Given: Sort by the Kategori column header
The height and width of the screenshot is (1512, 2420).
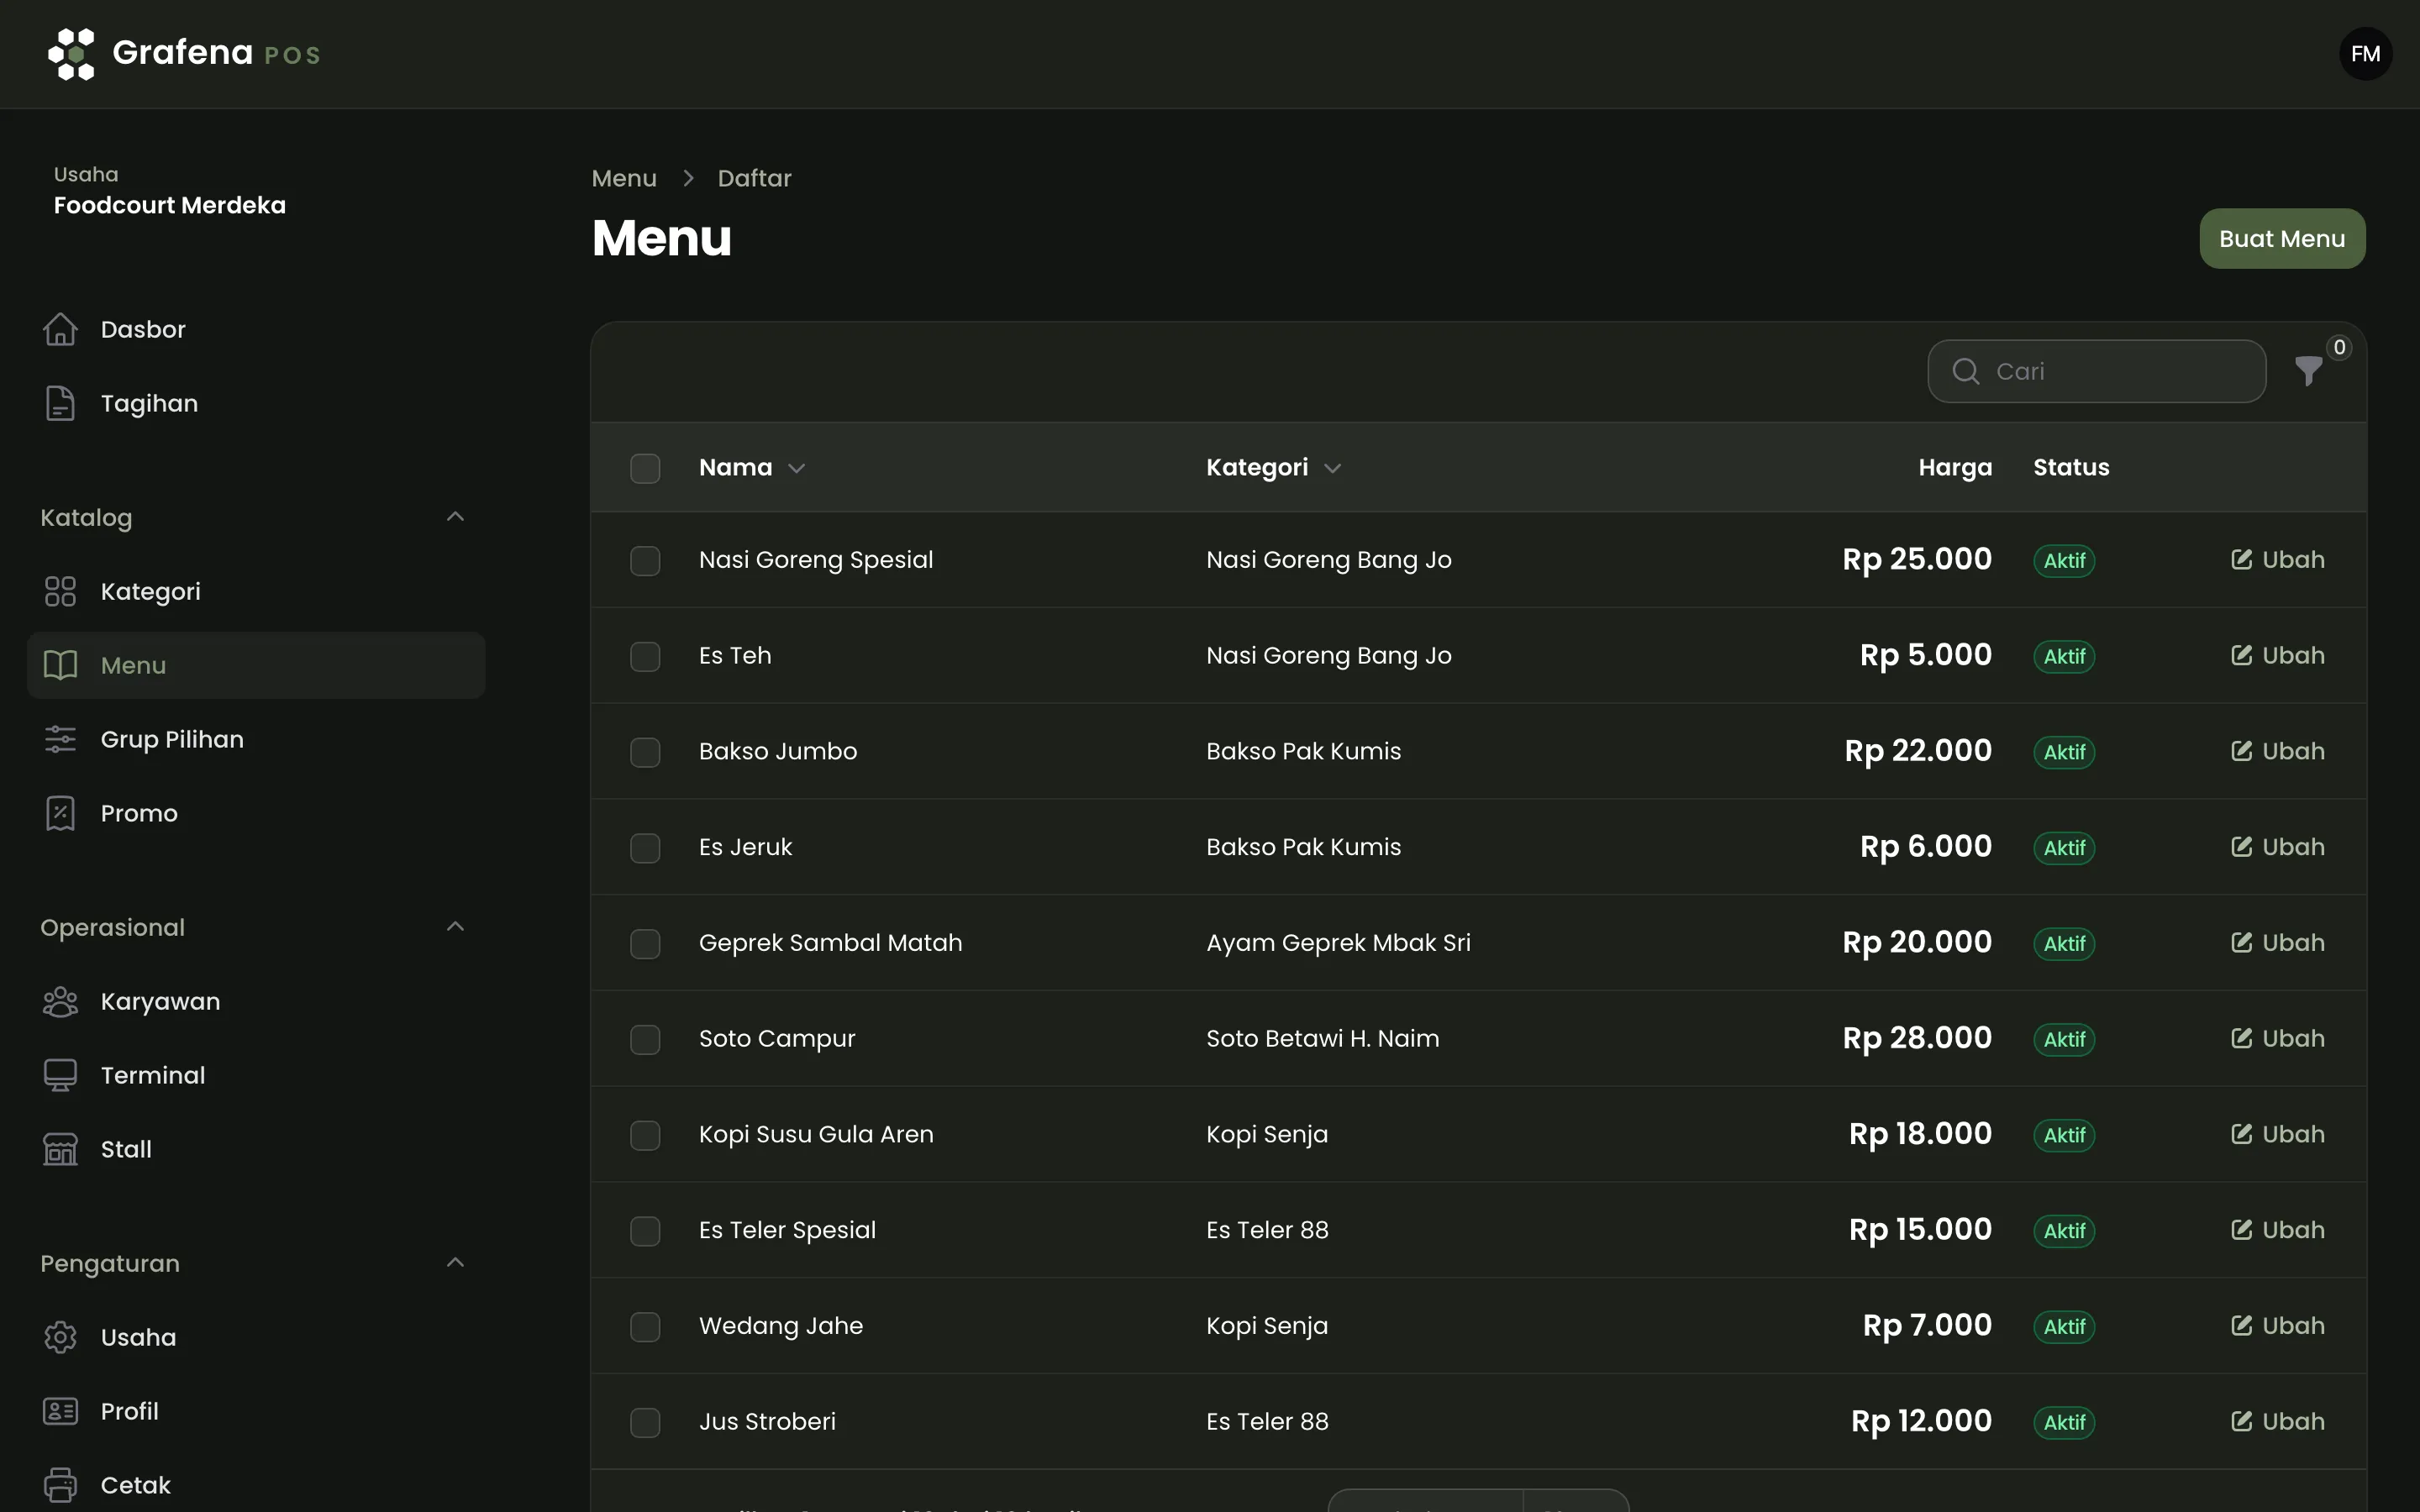Looking at the screenshot, I should (1273, 467).
